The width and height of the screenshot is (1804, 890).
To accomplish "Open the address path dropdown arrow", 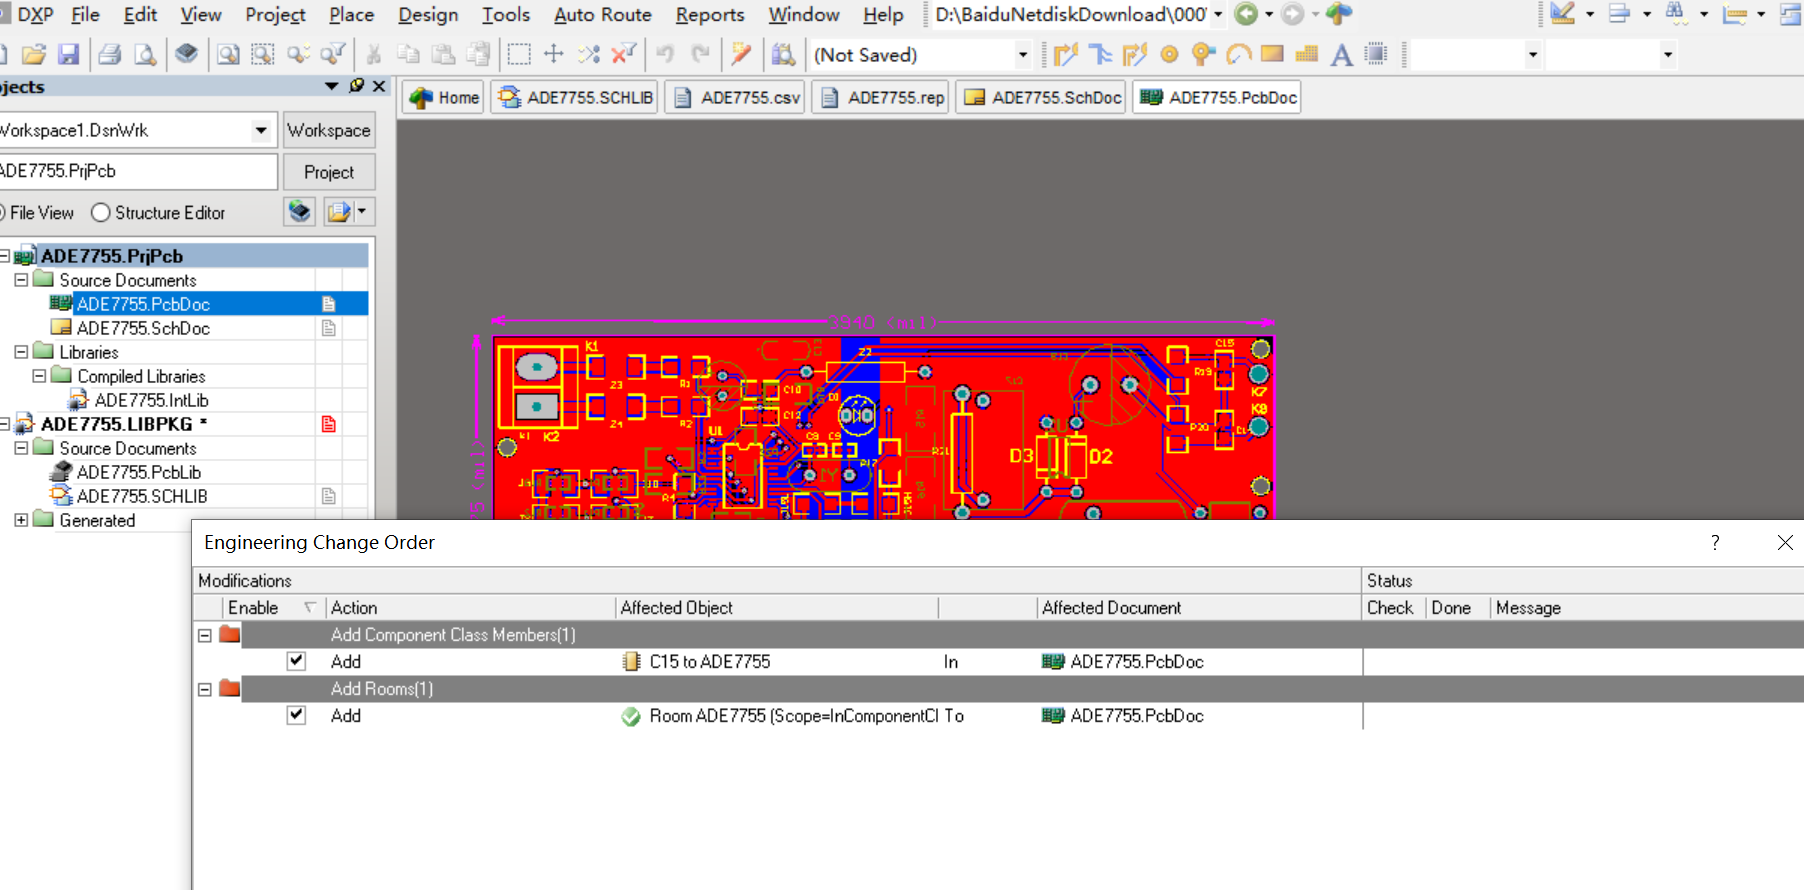I will [x=1218, y=14].
